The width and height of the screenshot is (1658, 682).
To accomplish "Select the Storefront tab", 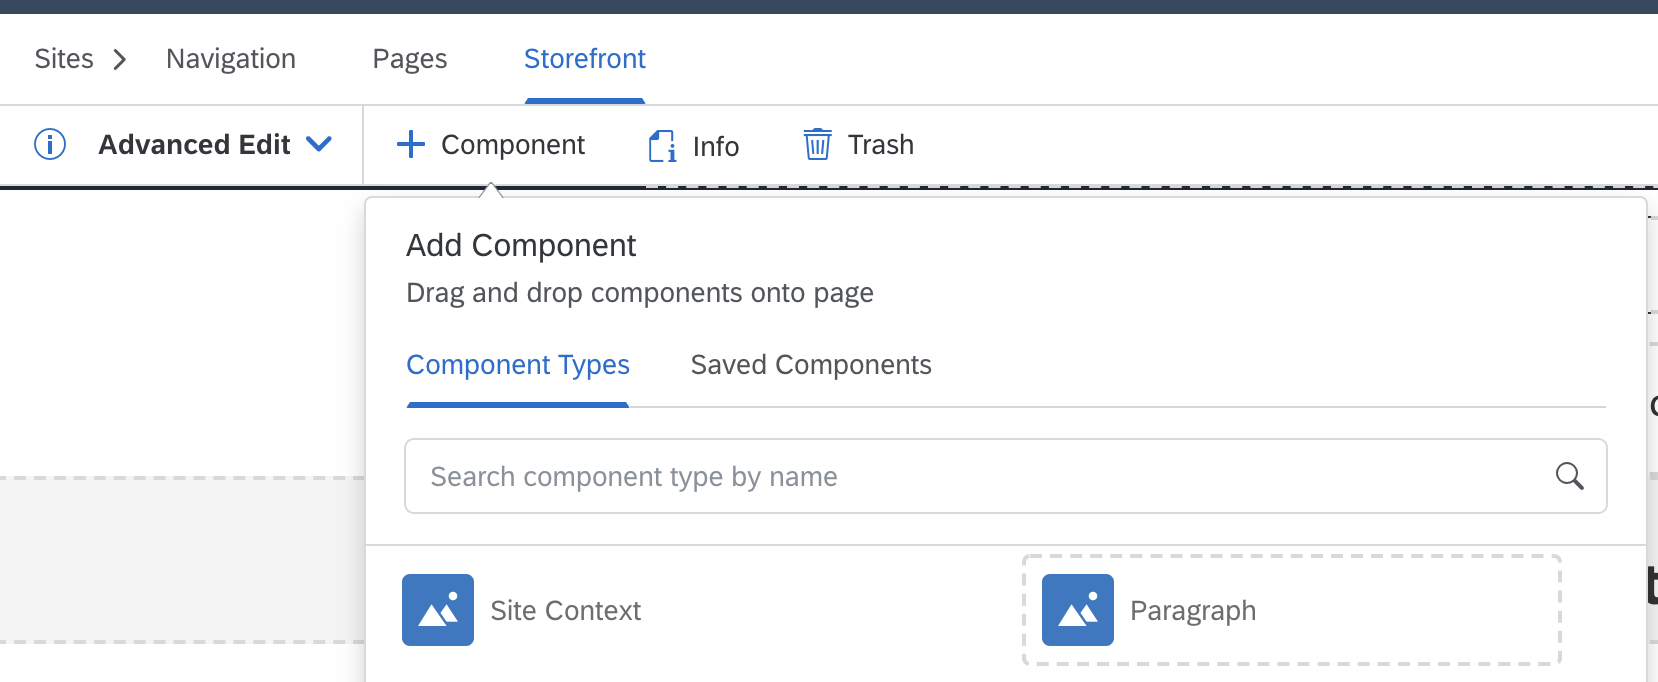I will (585, 59).
